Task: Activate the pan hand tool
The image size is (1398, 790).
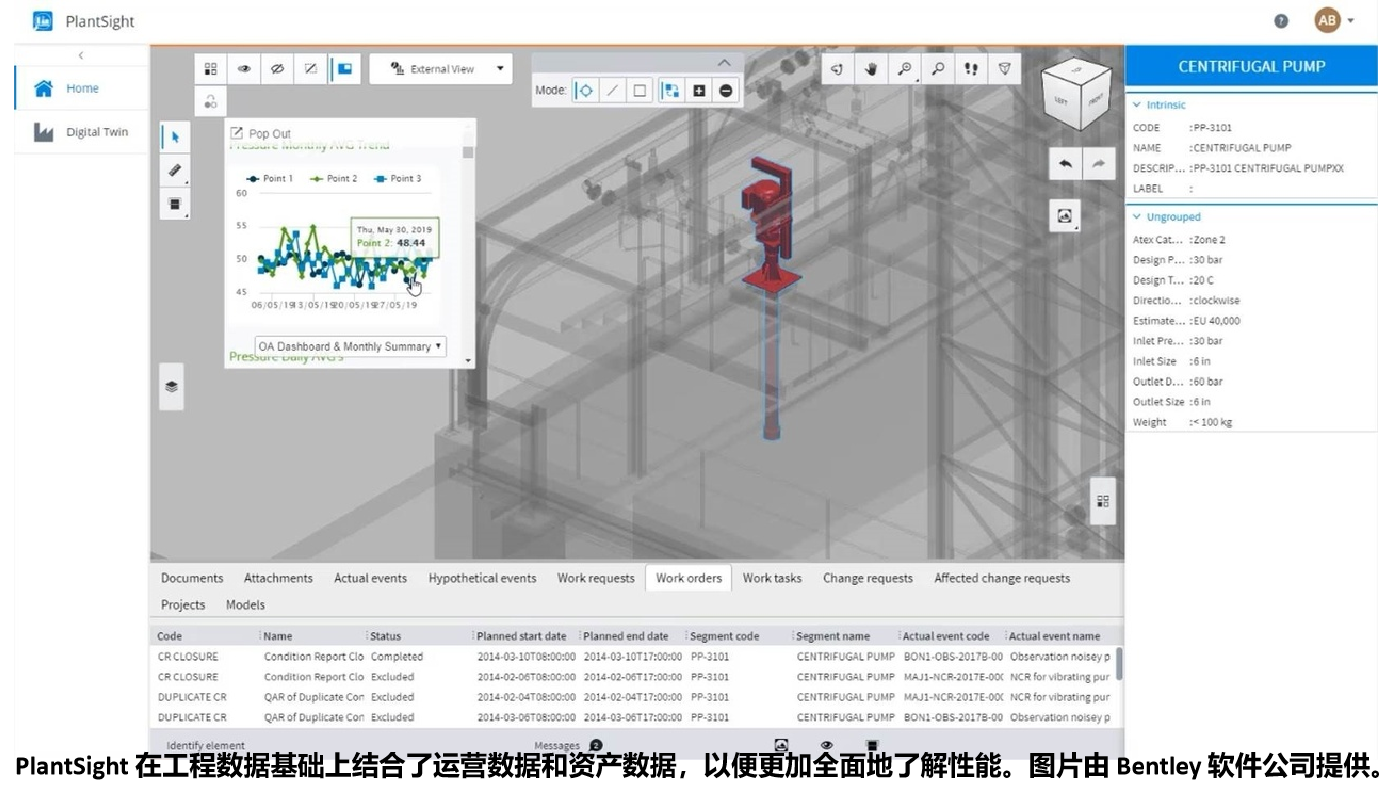Action: point(871,69)
